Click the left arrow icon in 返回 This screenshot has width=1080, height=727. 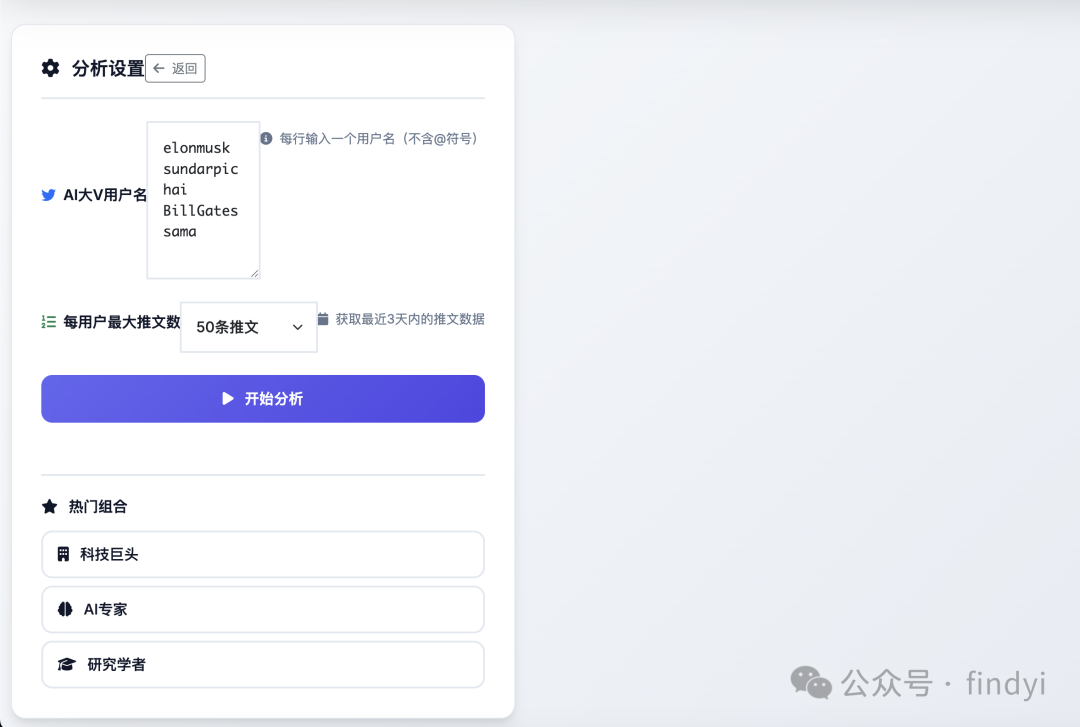point(159,68)
